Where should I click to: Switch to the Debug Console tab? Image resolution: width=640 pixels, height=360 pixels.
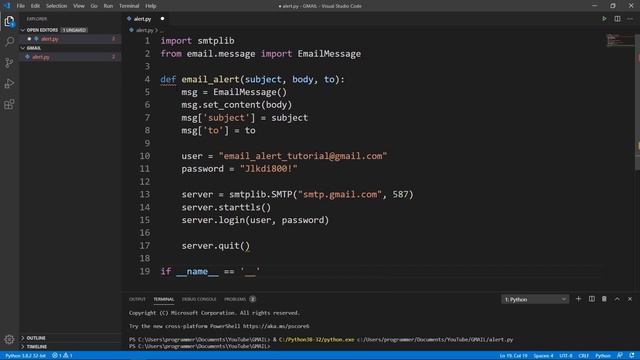[x=199, y=299]
